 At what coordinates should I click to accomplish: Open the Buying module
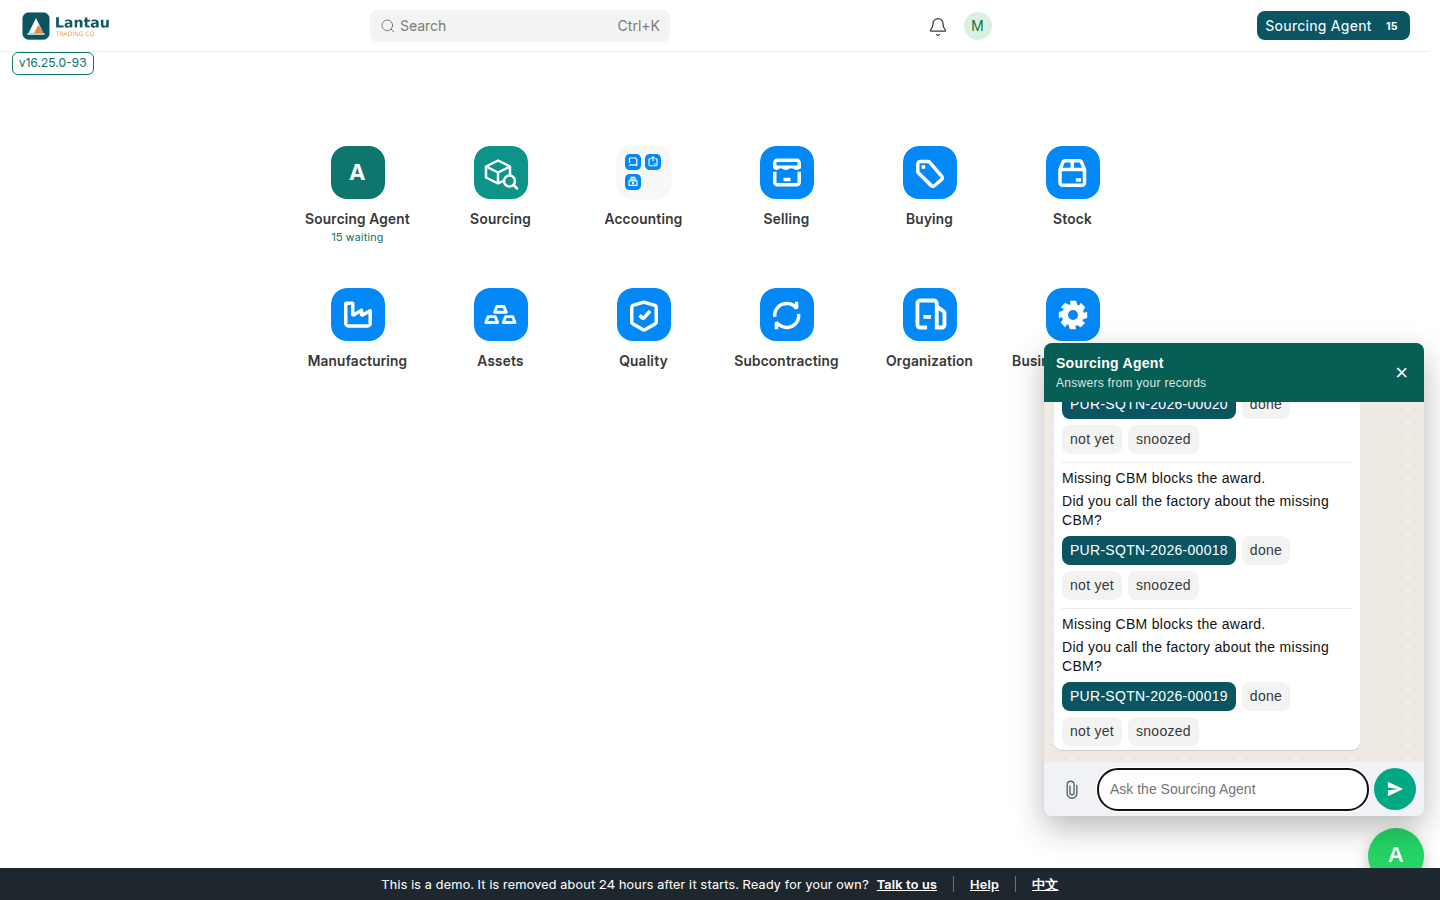(x=929, y=173)
